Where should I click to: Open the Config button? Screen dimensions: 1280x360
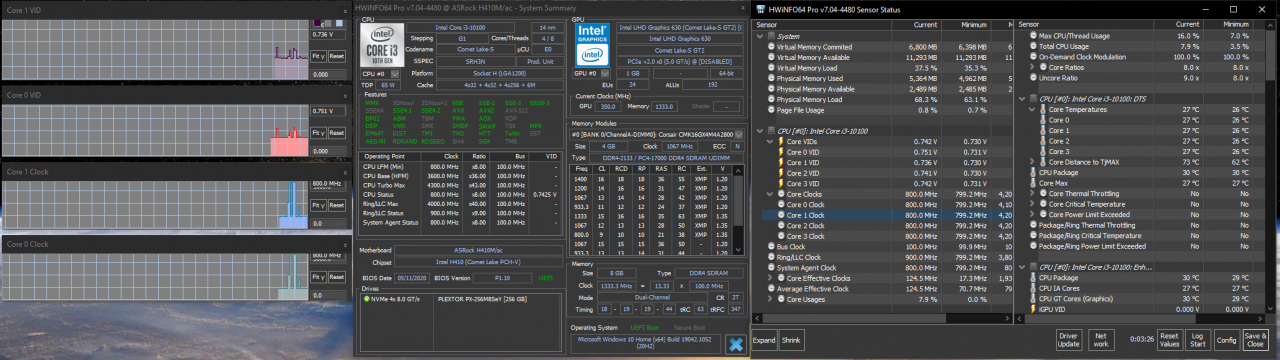(x=1227, y=339)
